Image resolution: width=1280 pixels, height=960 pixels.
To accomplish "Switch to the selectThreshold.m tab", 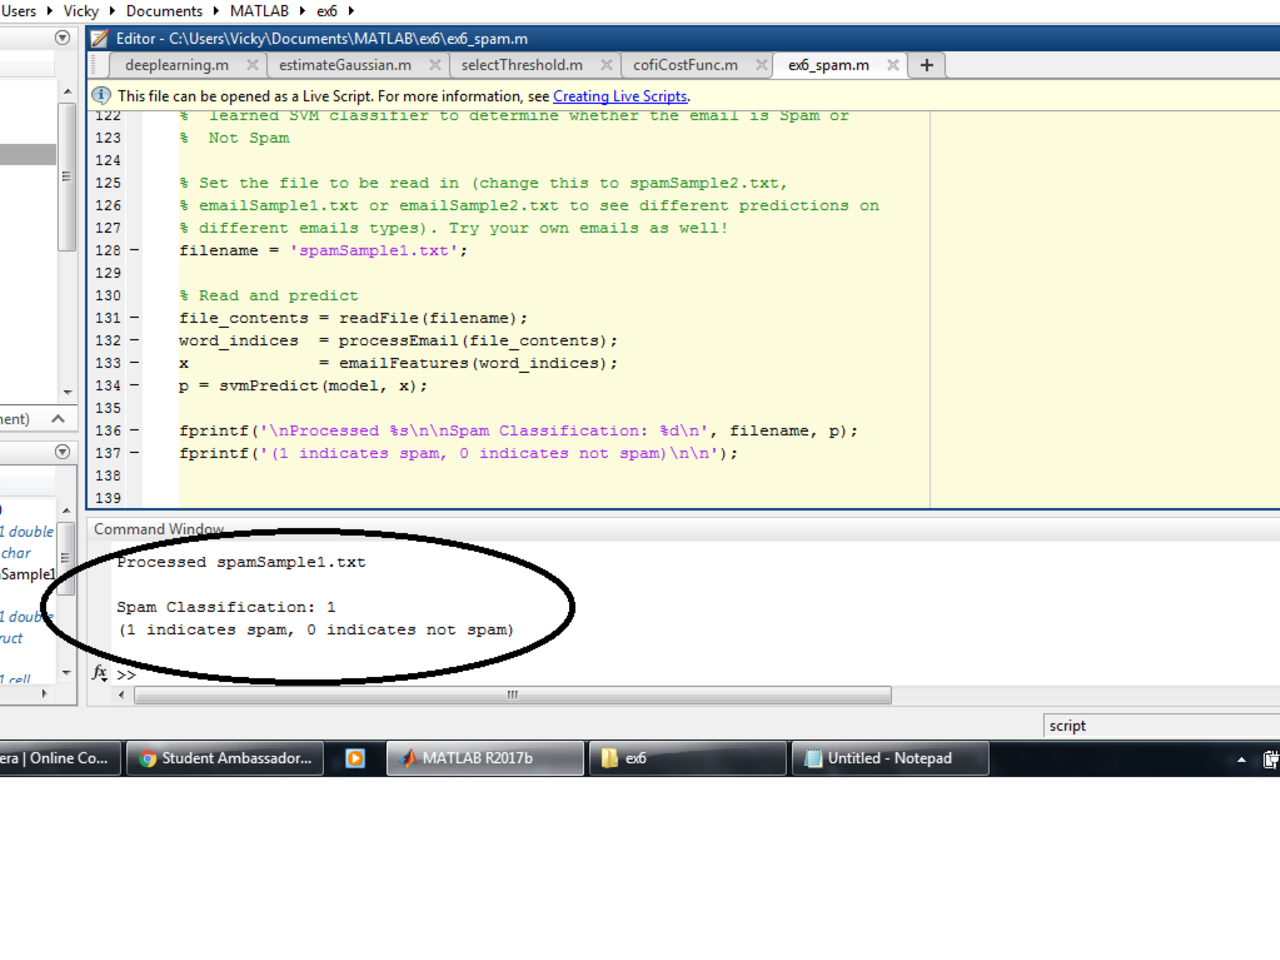I will (x=521, y=65).
